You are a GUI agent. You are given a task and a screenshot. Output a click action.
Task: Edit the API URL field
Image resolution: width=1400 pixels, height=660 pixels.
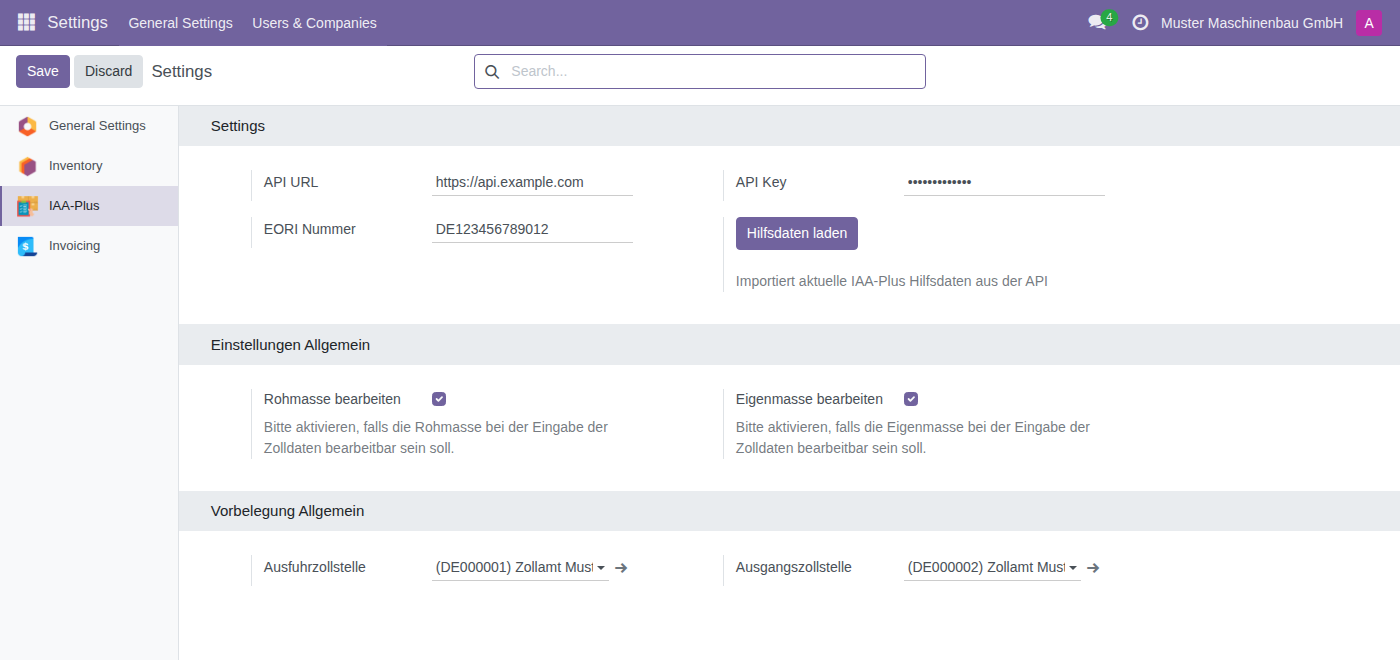pos(532,182)
